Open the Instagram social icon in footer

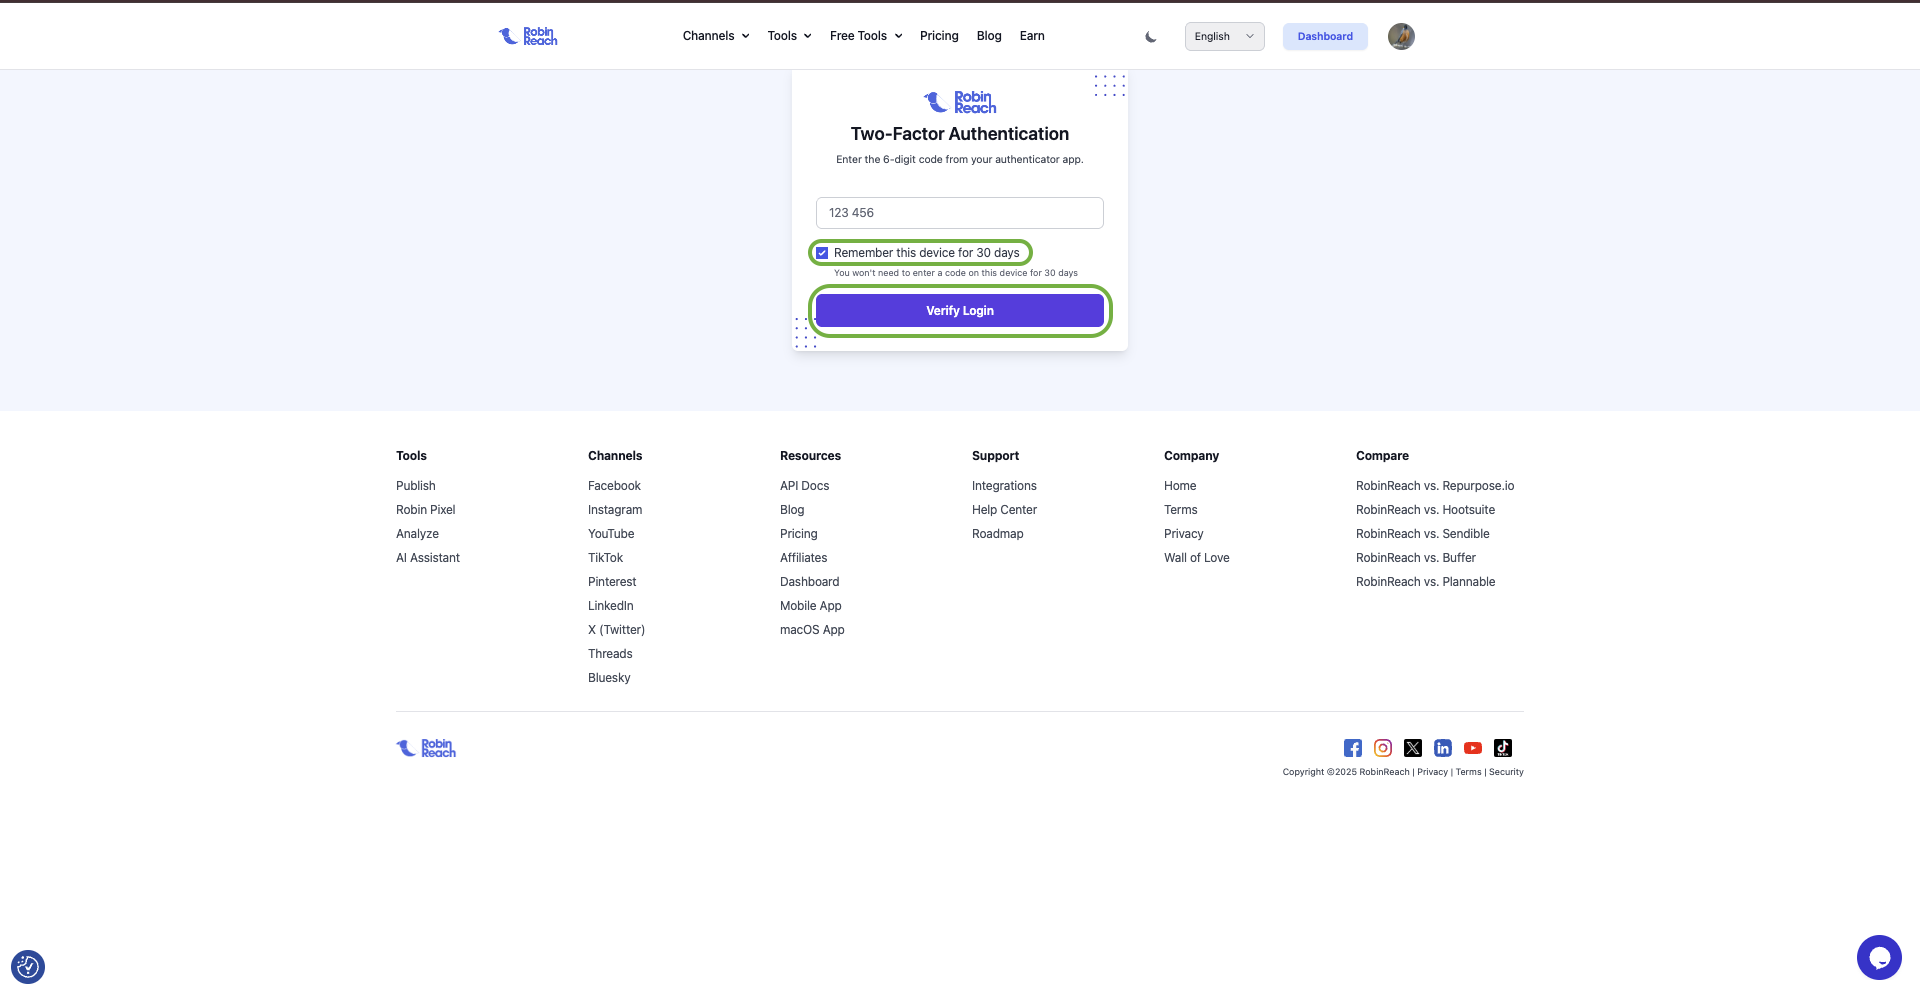1383,748
